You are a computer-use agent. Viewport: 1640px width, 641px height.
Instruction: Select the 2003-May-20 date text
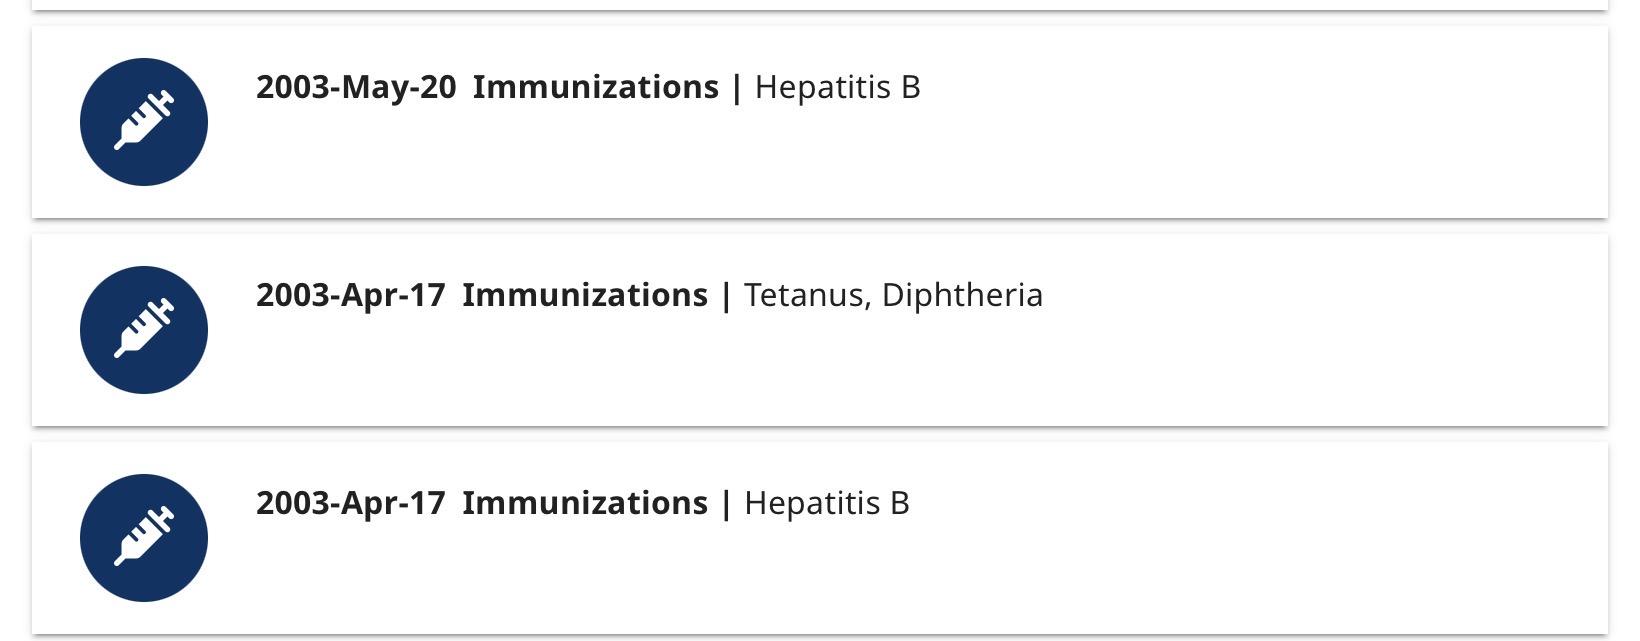pos(356,87)
